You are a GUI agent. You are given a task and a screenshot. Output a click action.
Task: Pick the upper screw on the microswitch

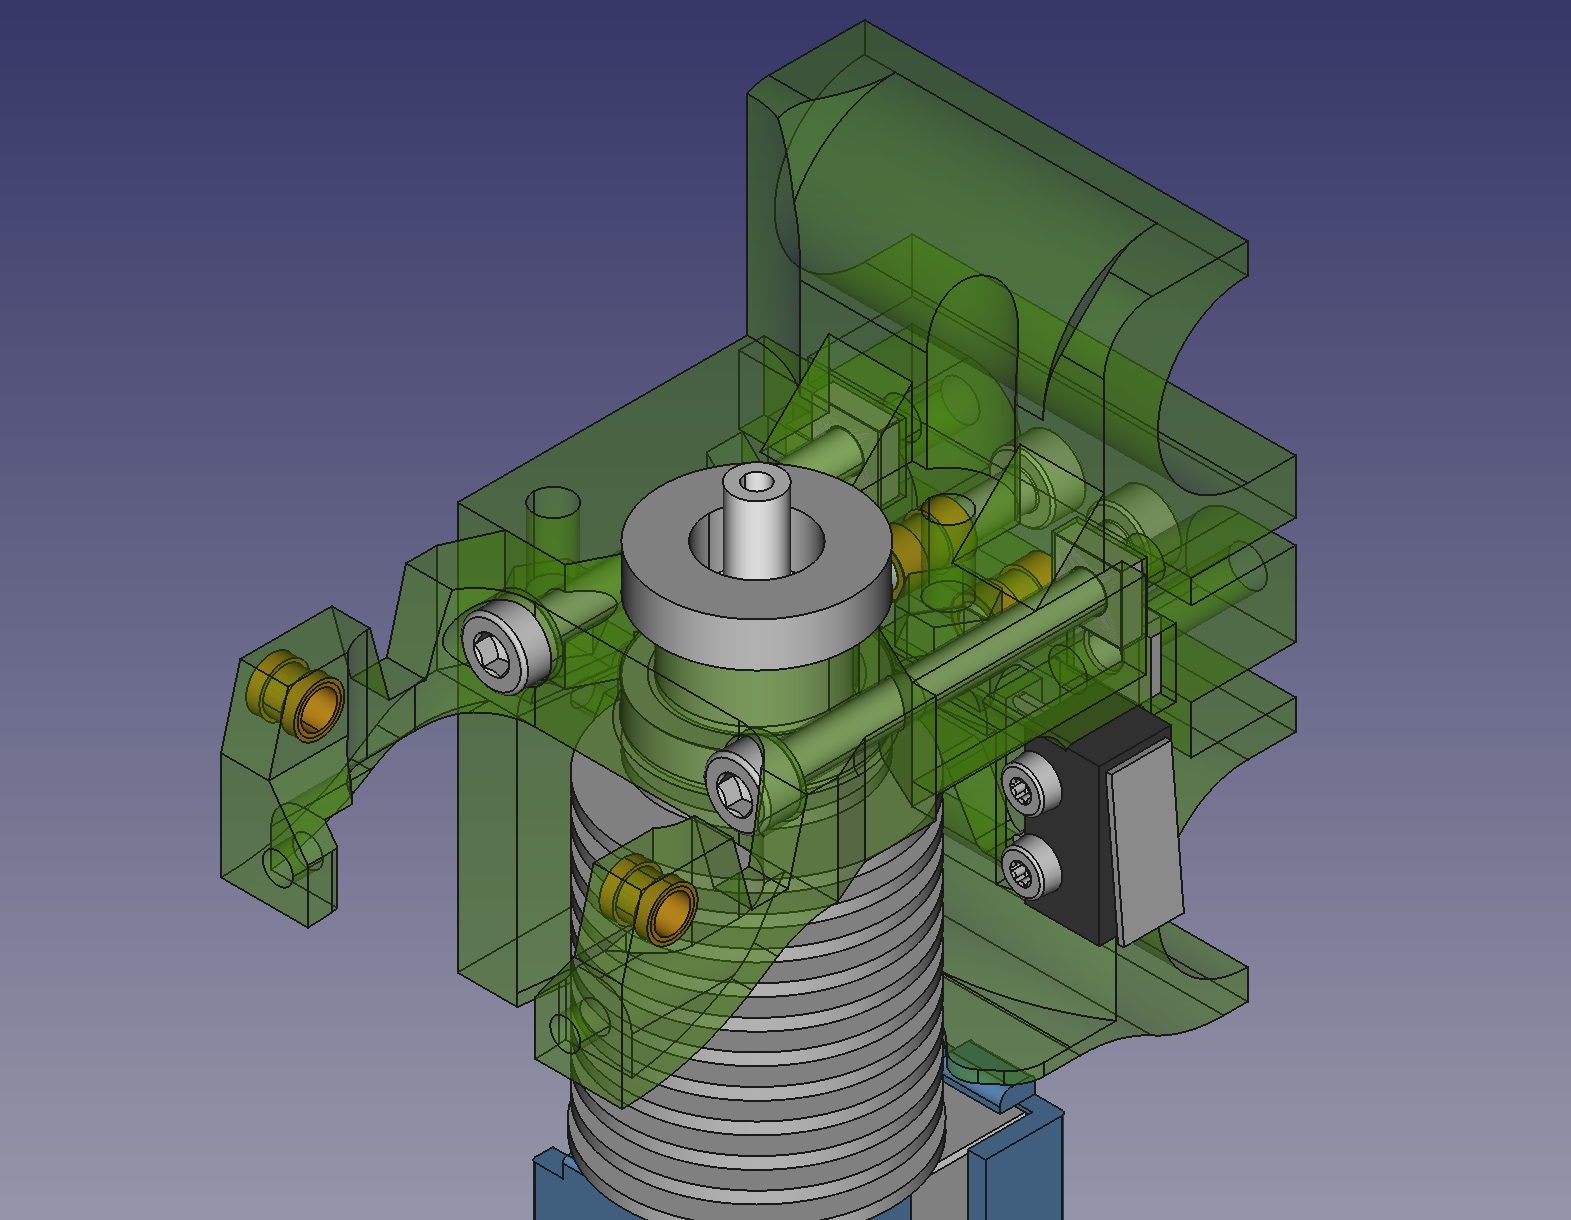click(1032, 782)
